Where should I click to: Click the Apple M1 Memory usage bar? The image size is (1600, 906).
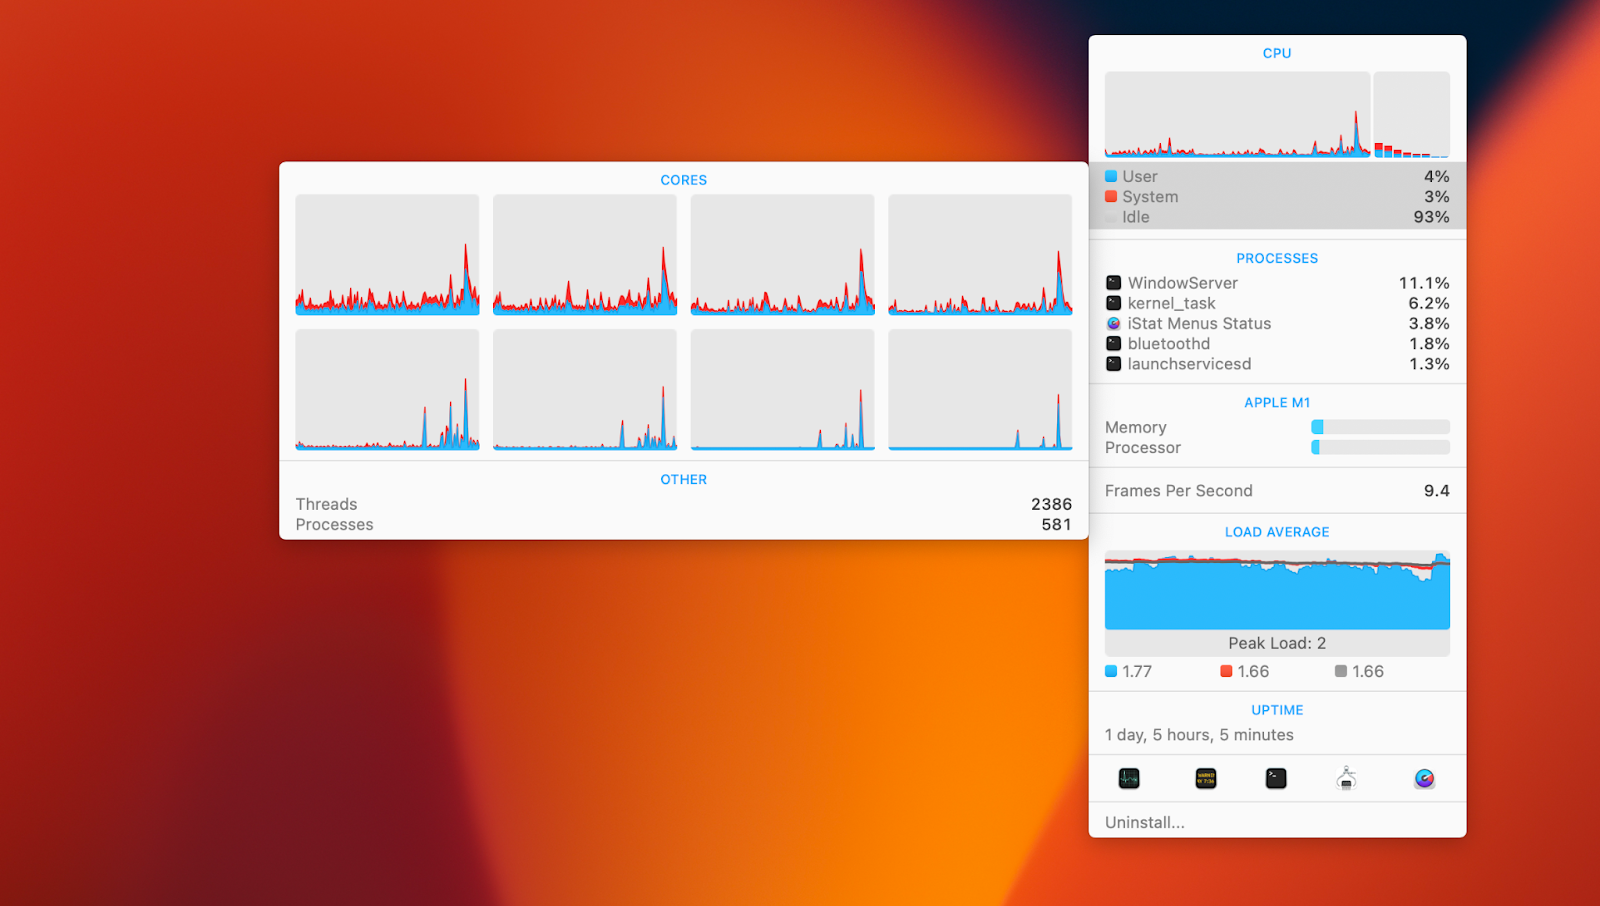[1380, 427]
